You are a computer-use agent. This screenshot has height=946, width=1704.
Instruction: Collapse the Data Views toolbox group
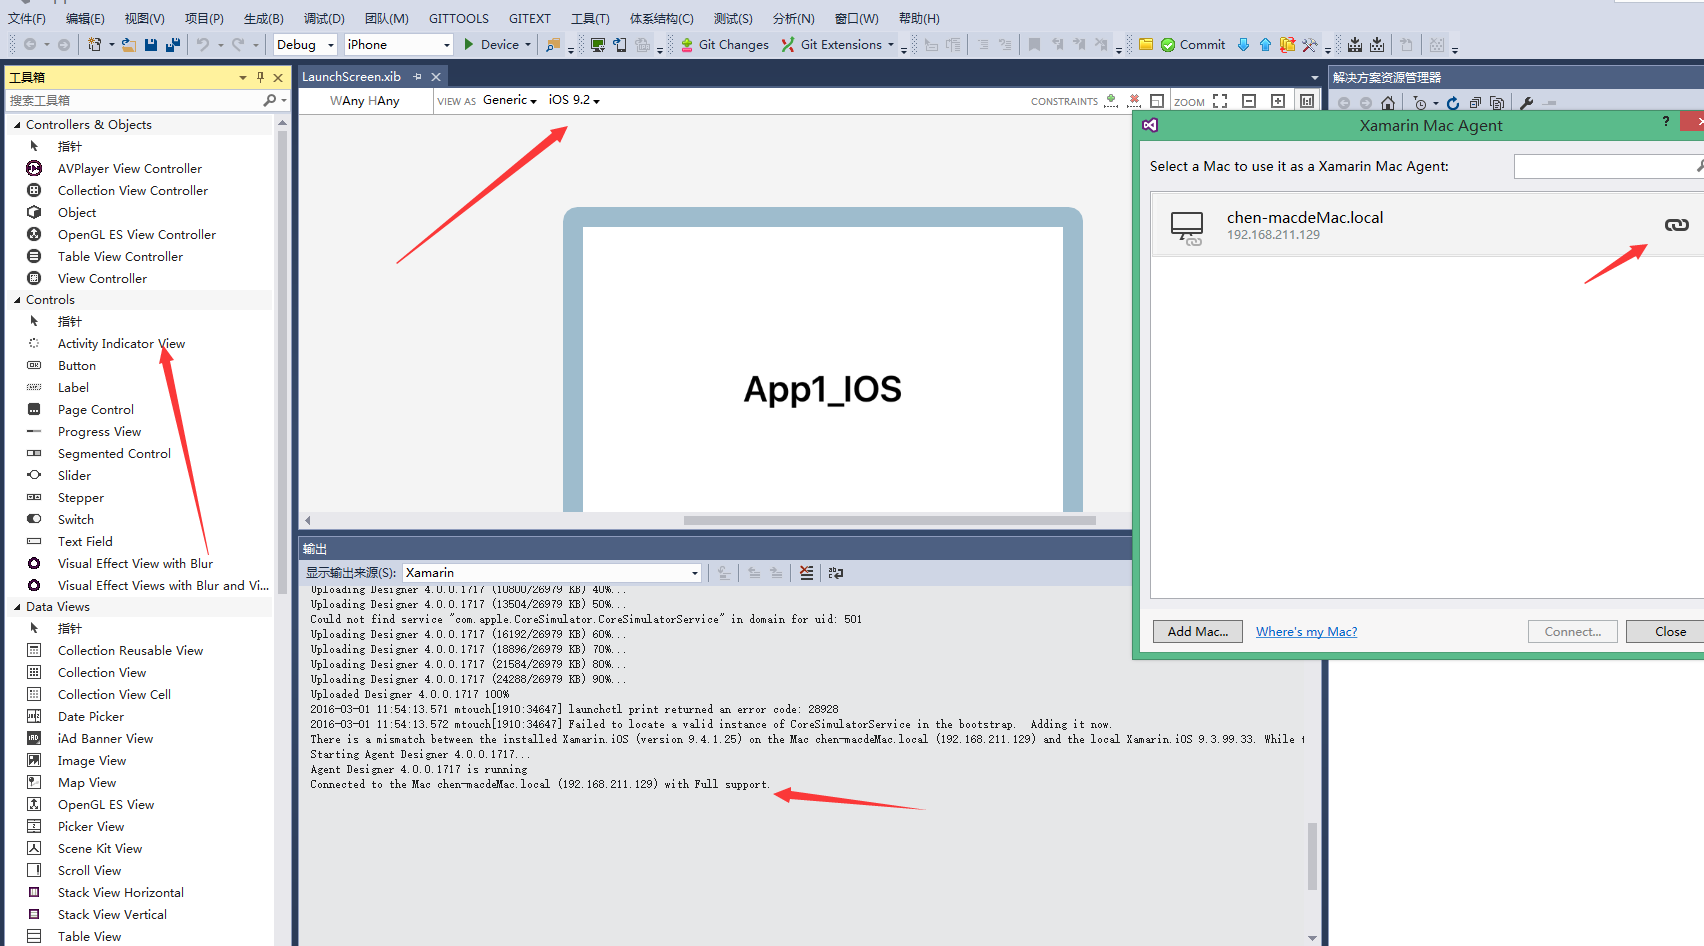tap(17, 607)
